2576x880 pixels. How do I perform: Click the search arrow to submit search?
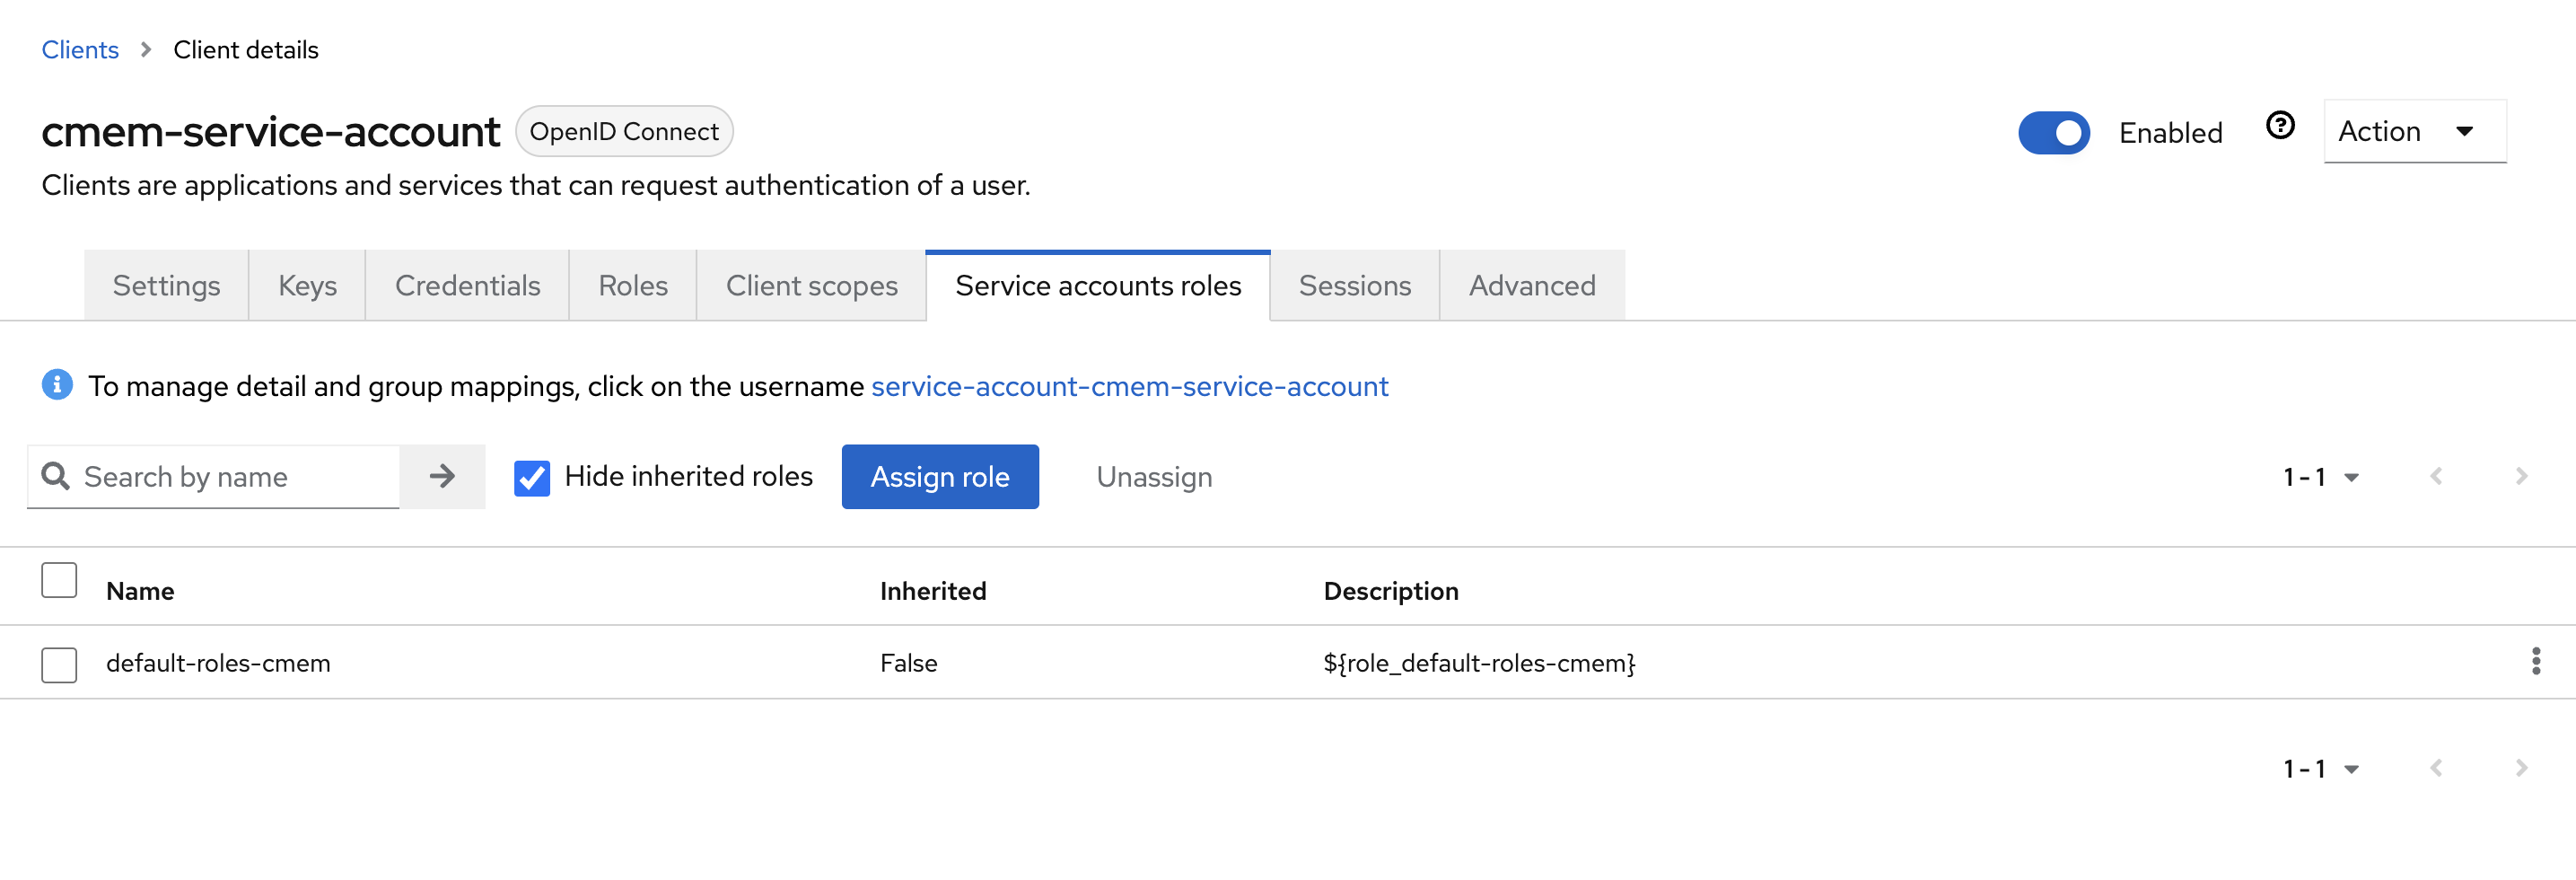pos(443,477)
